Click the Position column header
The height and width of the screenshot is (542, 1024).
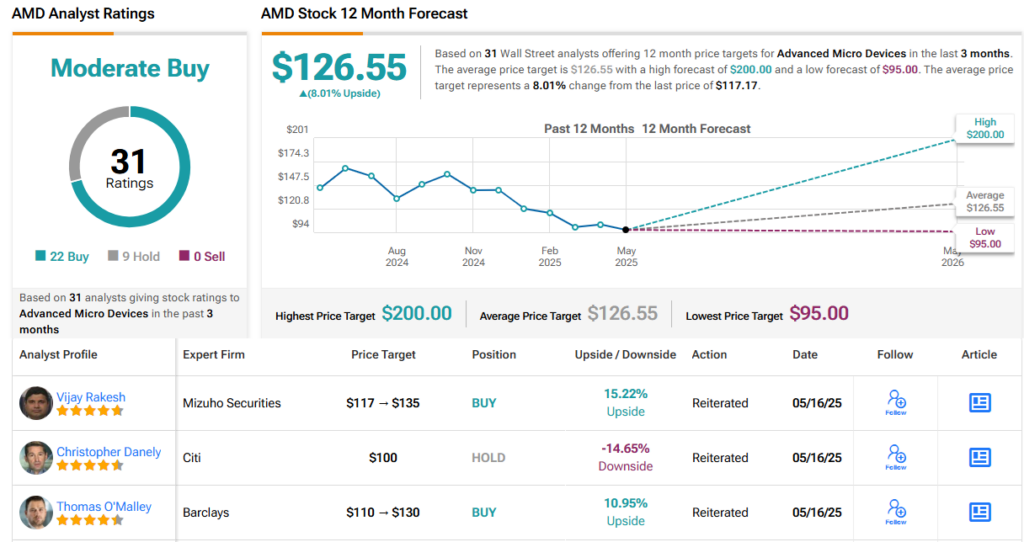tap(494, 355)
